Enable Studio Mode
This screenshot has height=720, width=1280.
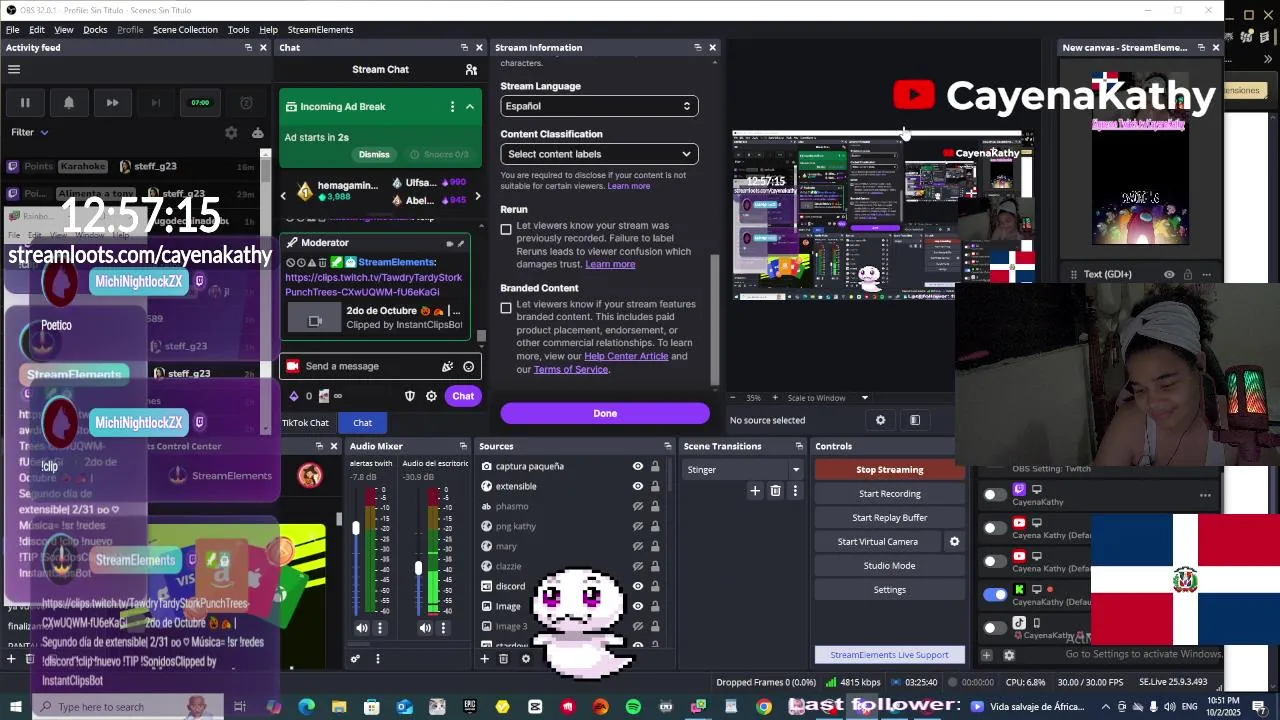click(x=889, y=565)
